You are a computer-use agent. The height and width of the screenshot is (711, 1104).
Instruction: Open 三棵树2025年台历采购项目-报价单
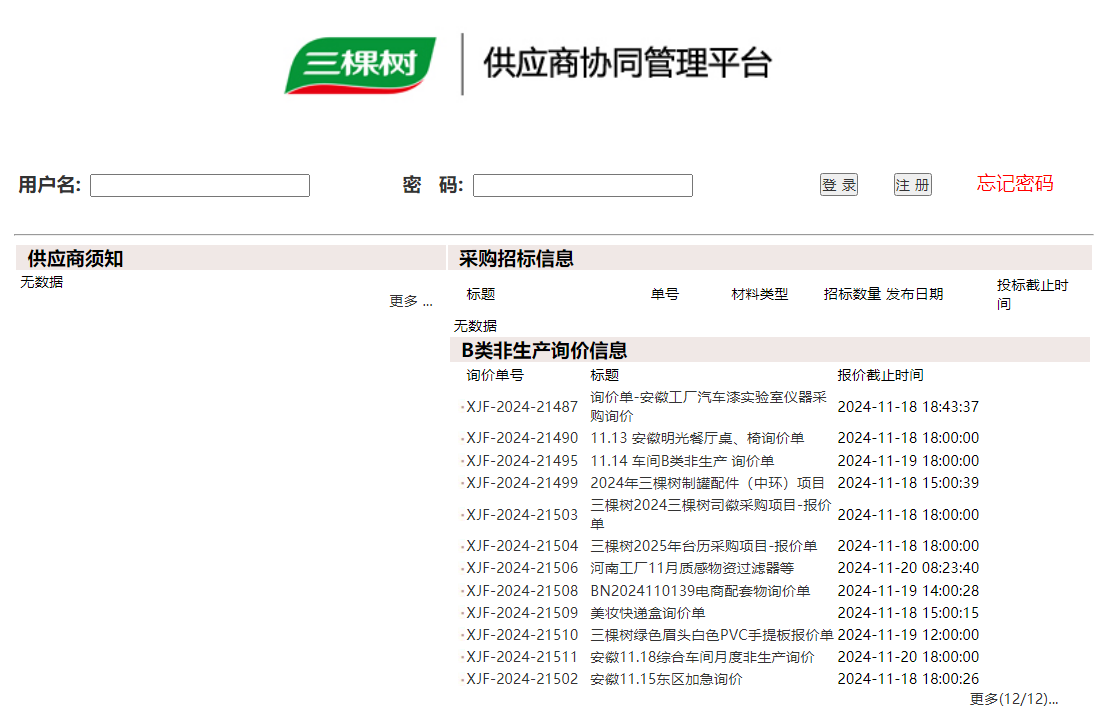point(703,546)
